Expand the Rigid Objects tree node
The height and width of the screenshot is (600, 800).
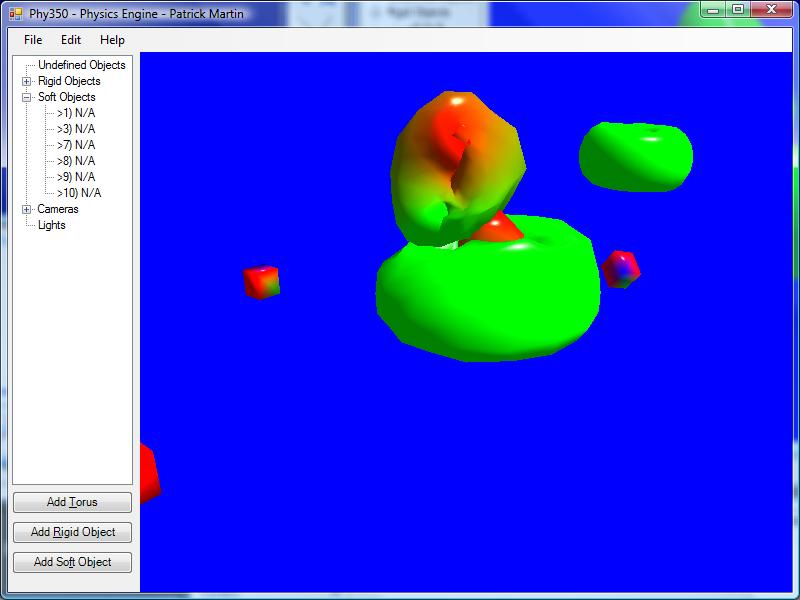coord(27,81)
